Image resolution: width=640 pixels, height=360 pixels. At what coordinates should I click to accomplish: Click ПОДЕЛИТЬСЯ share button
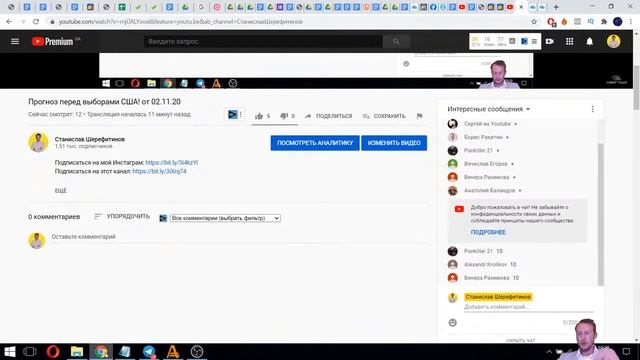(x=328, y=116)
